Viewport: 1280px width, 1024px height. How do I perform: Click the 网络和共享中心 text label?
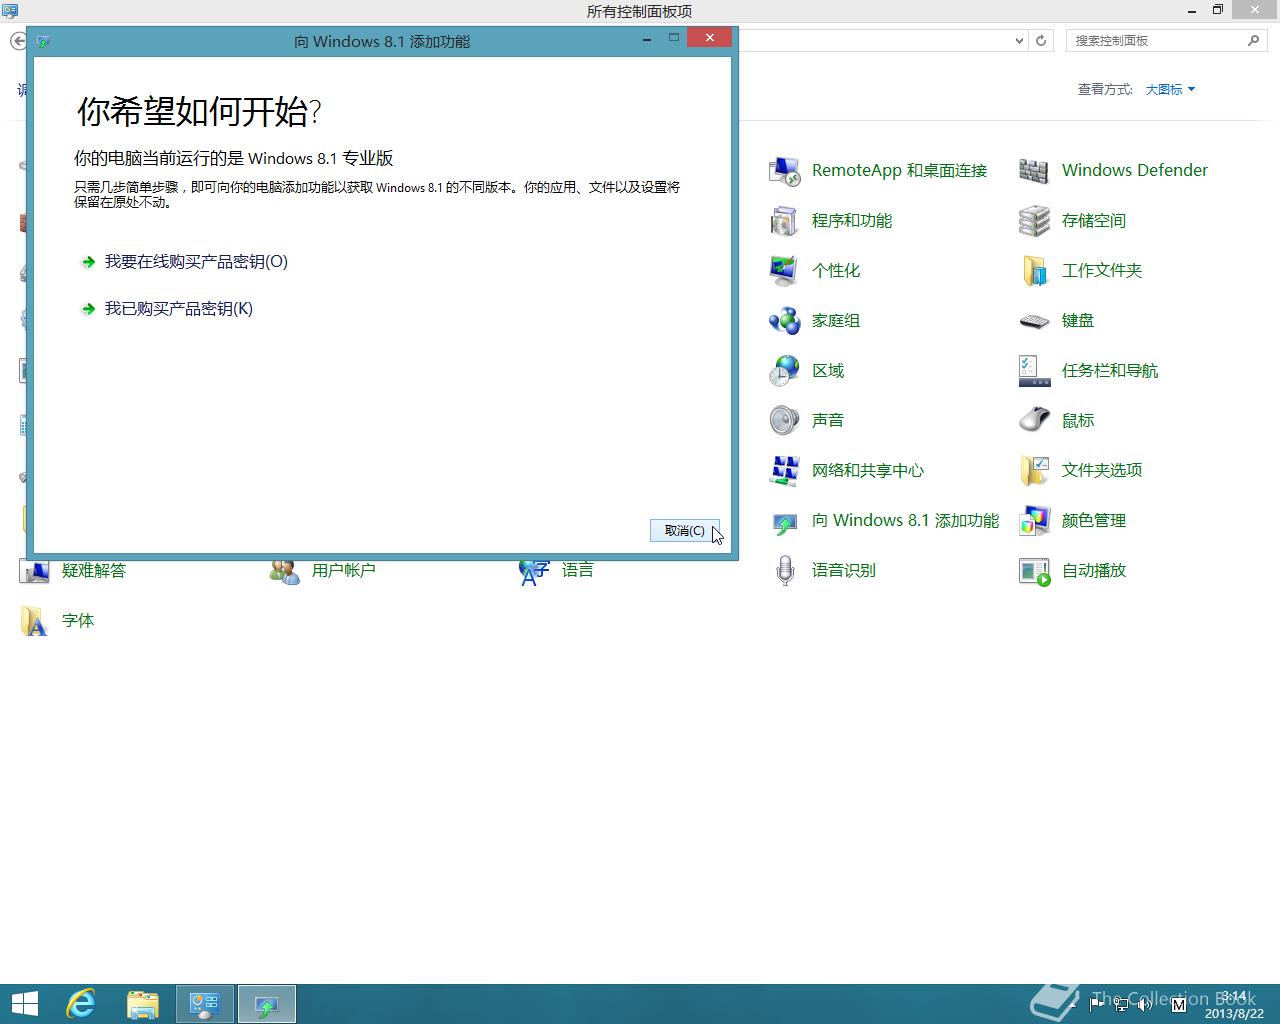(x=868, y=471)
